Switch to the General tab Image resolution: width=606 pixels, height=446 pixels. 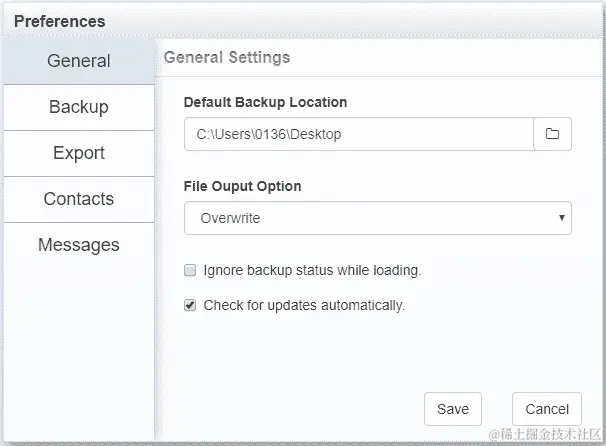click(x=78, y=61)
